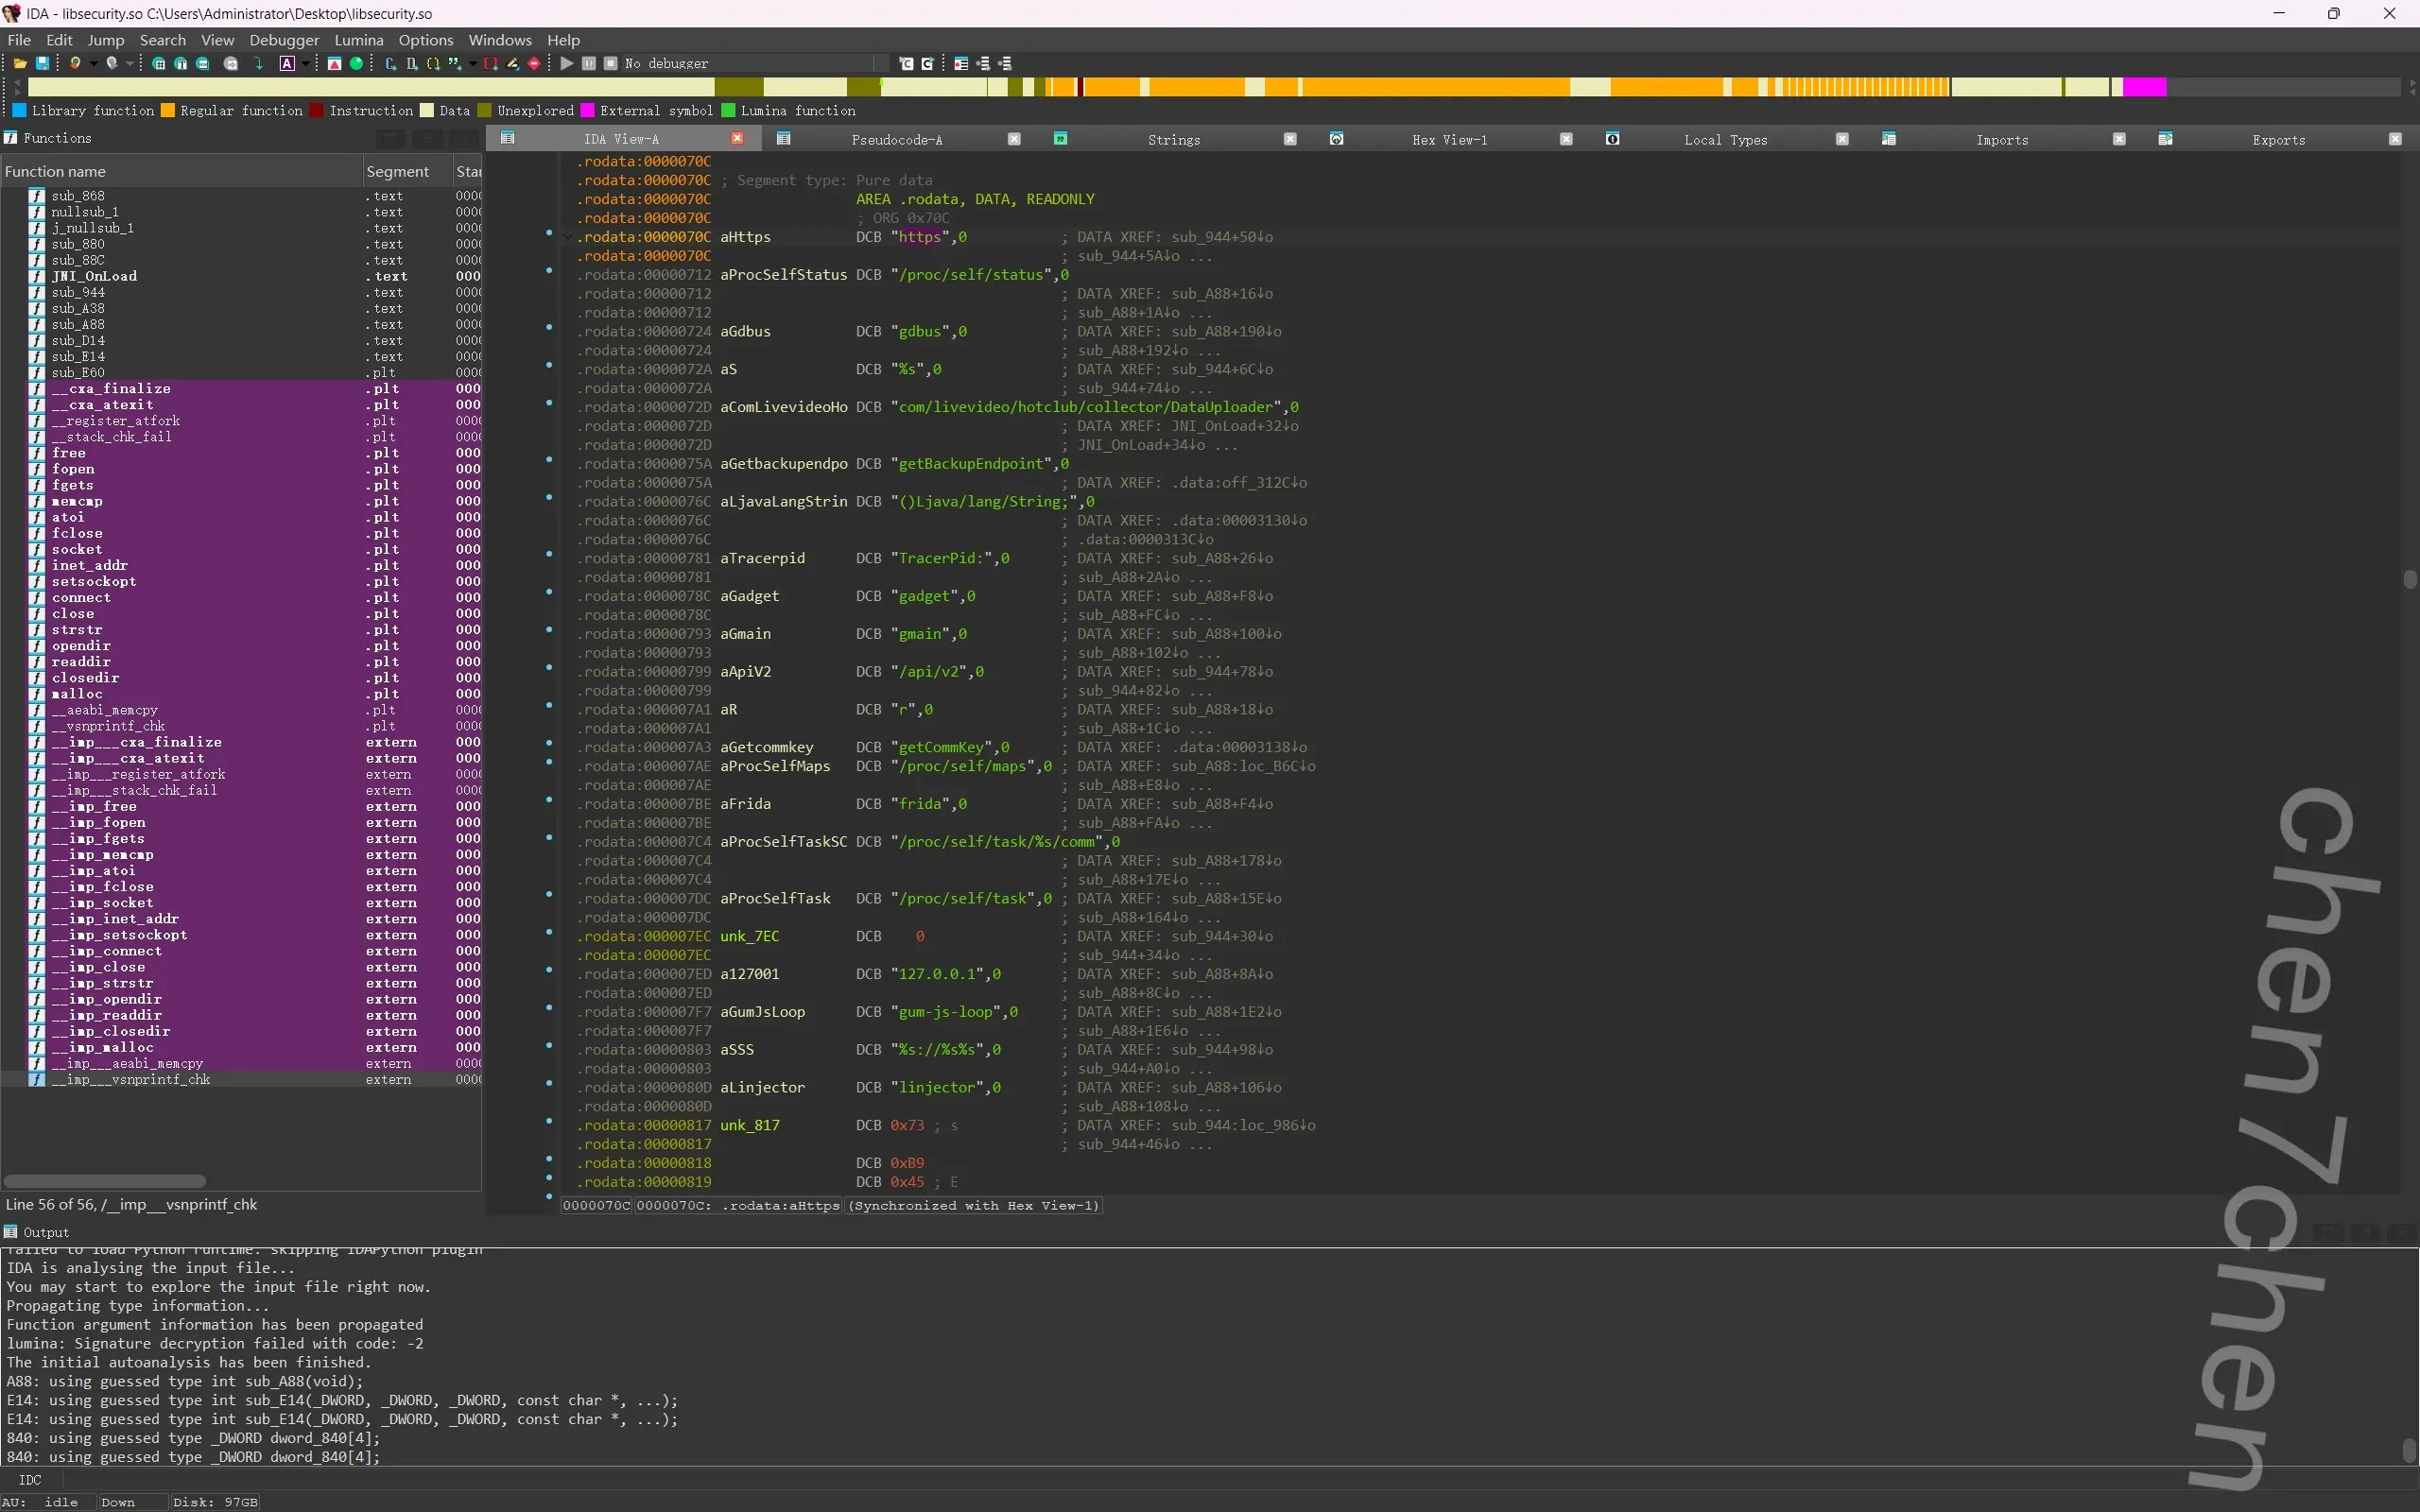Close the Exports tab
This screenshot has width=2420, height=1512.
(x=2395, y=139)
